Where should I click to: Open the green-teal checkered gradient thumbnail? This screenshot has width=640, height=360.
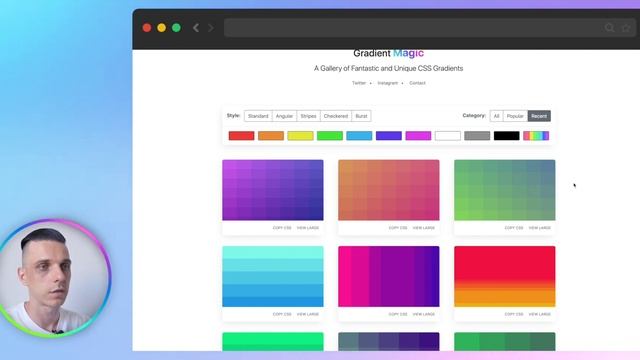[x=504, y=190]
